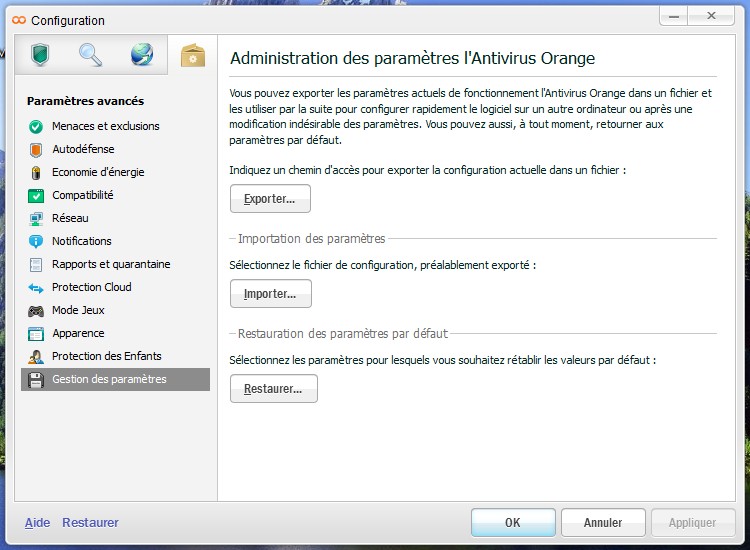Click the Appliquer button
This screenshot has height=550, width=750.
tap(693, 523)
